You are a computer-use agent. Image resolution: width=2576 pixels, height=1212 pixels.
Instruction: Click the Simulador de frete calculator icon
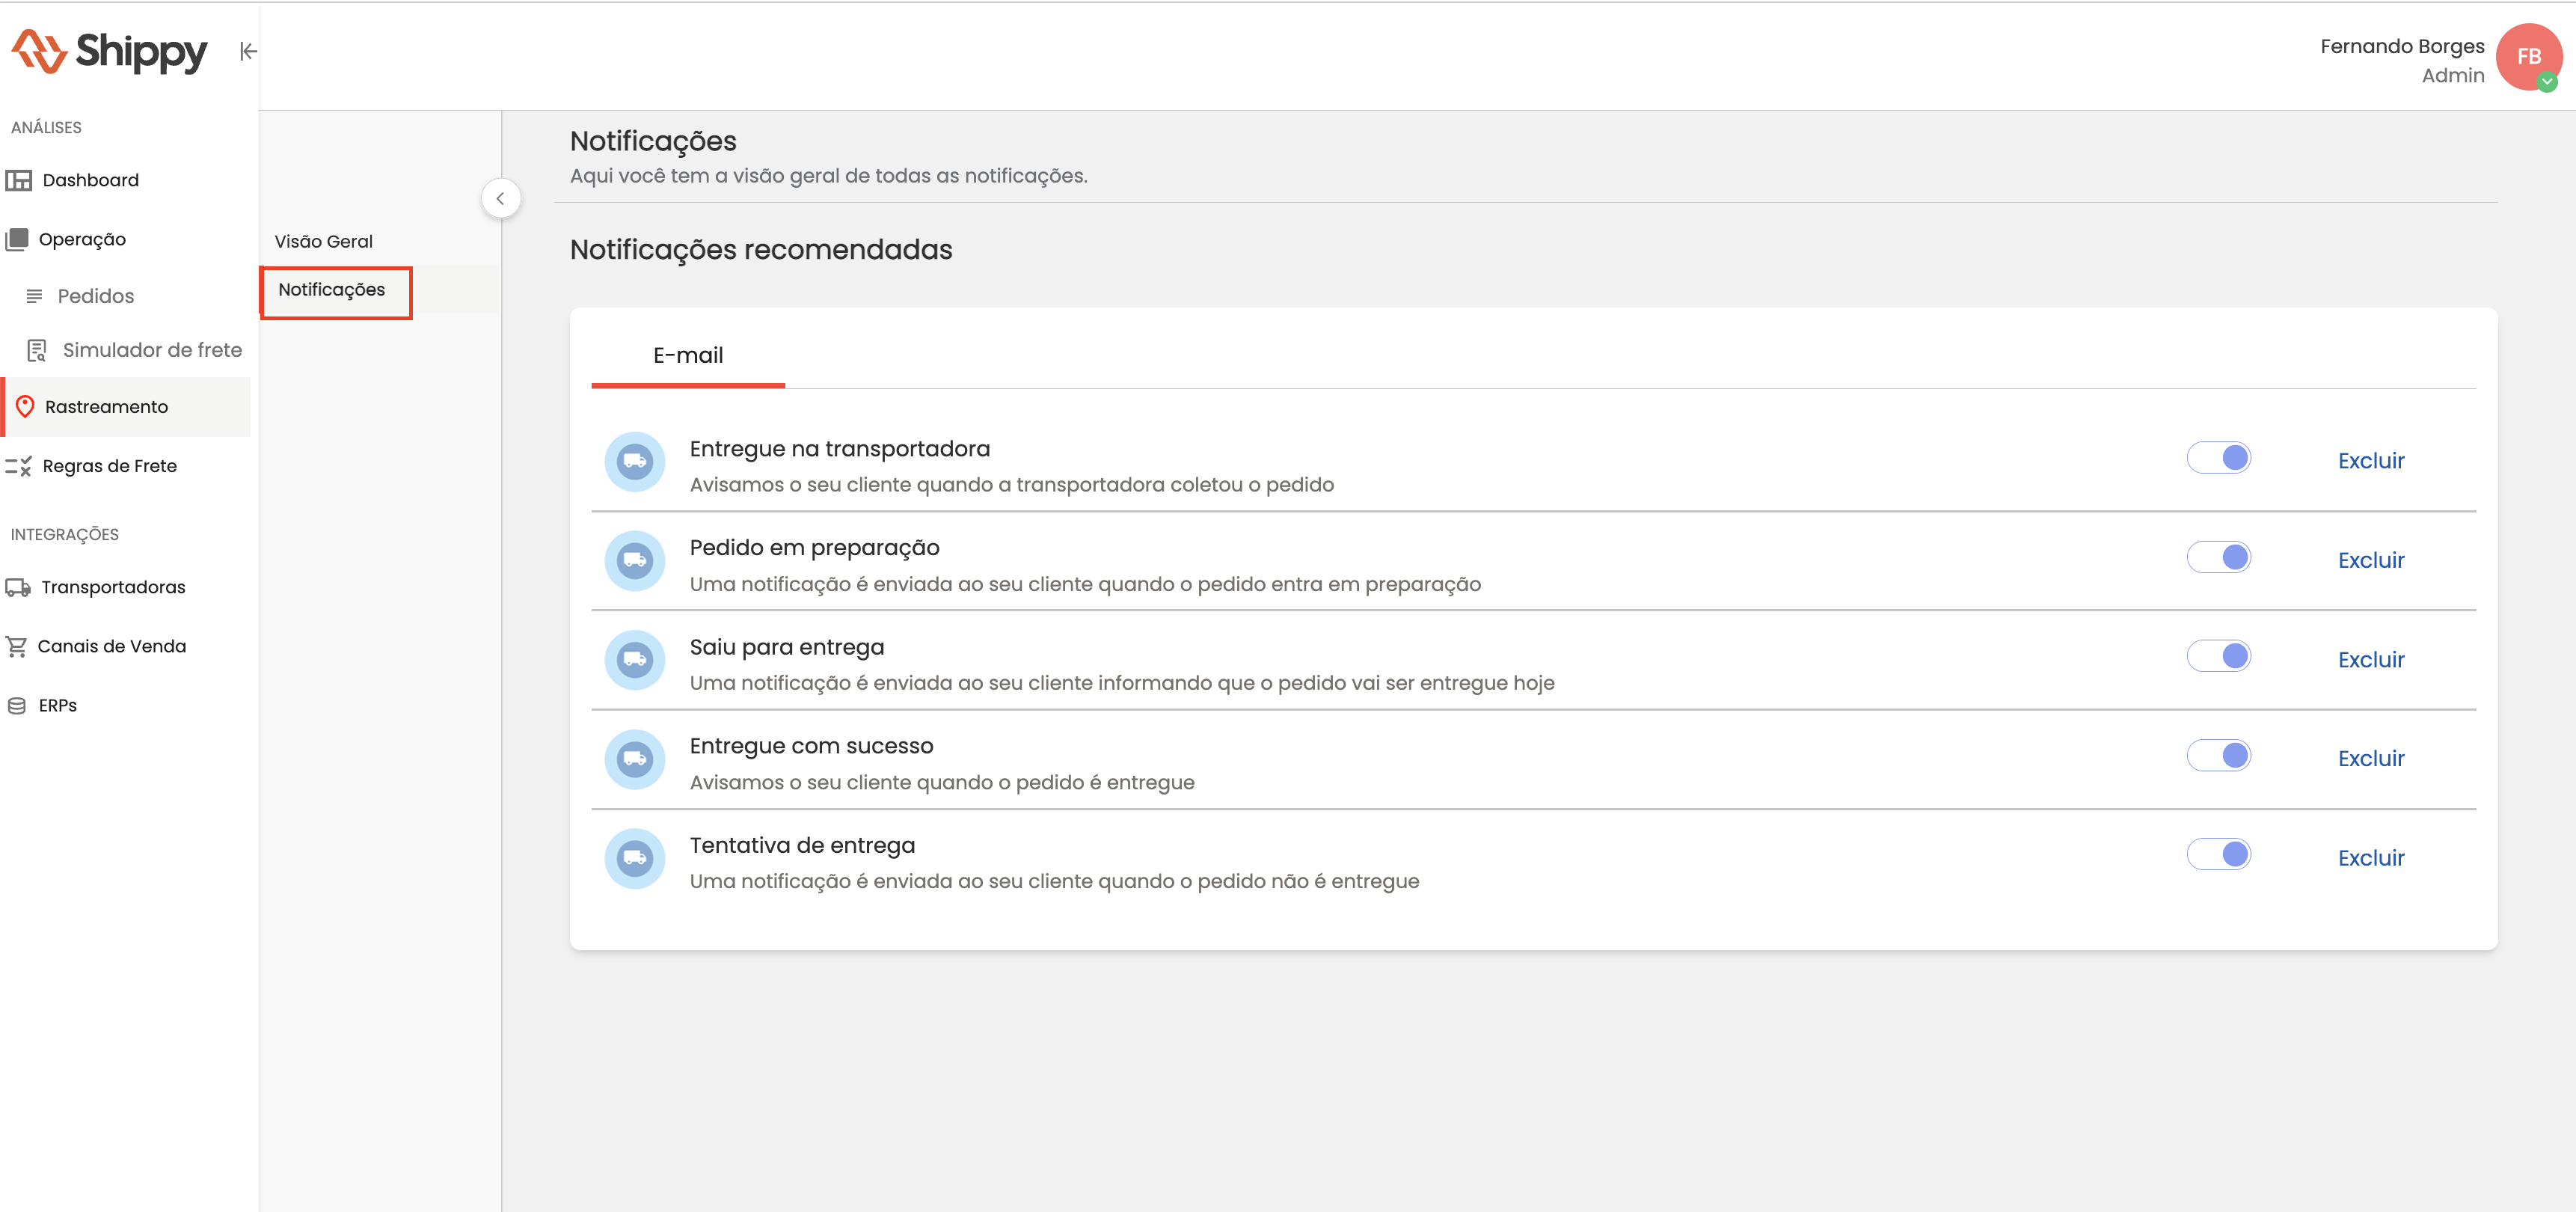[37, 350]
